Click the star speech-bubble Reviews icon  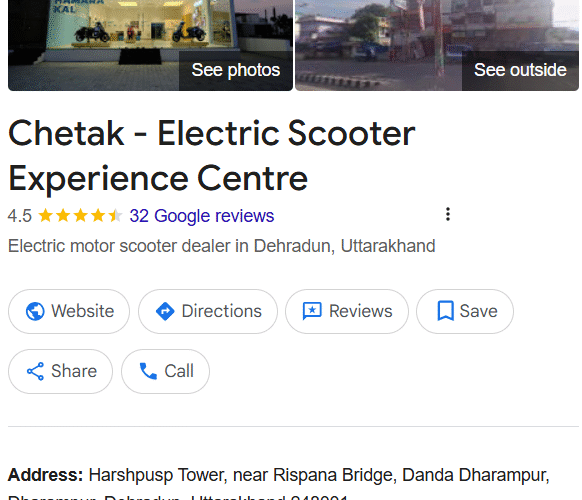(312, 311)
